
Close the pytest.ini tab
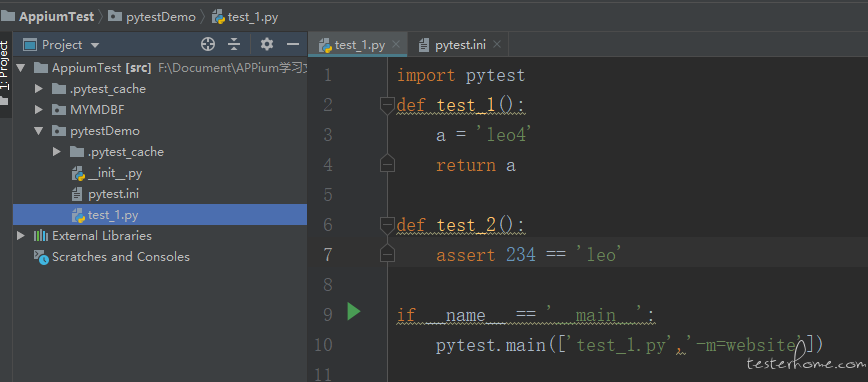click(497, 44)
